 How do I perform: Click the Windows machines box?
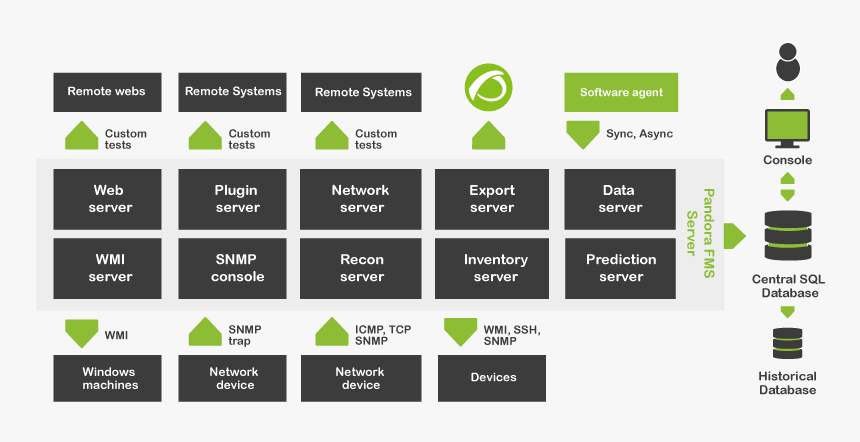tap(108, 378)
